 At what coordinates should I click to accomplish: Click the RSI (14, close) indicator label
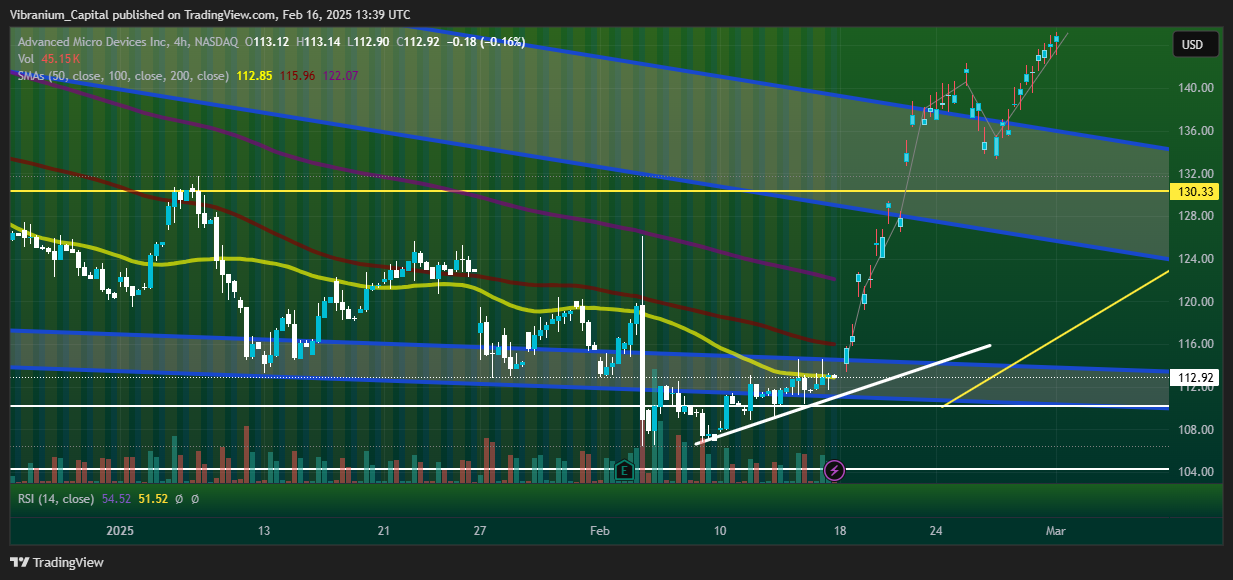click(56, 498)
